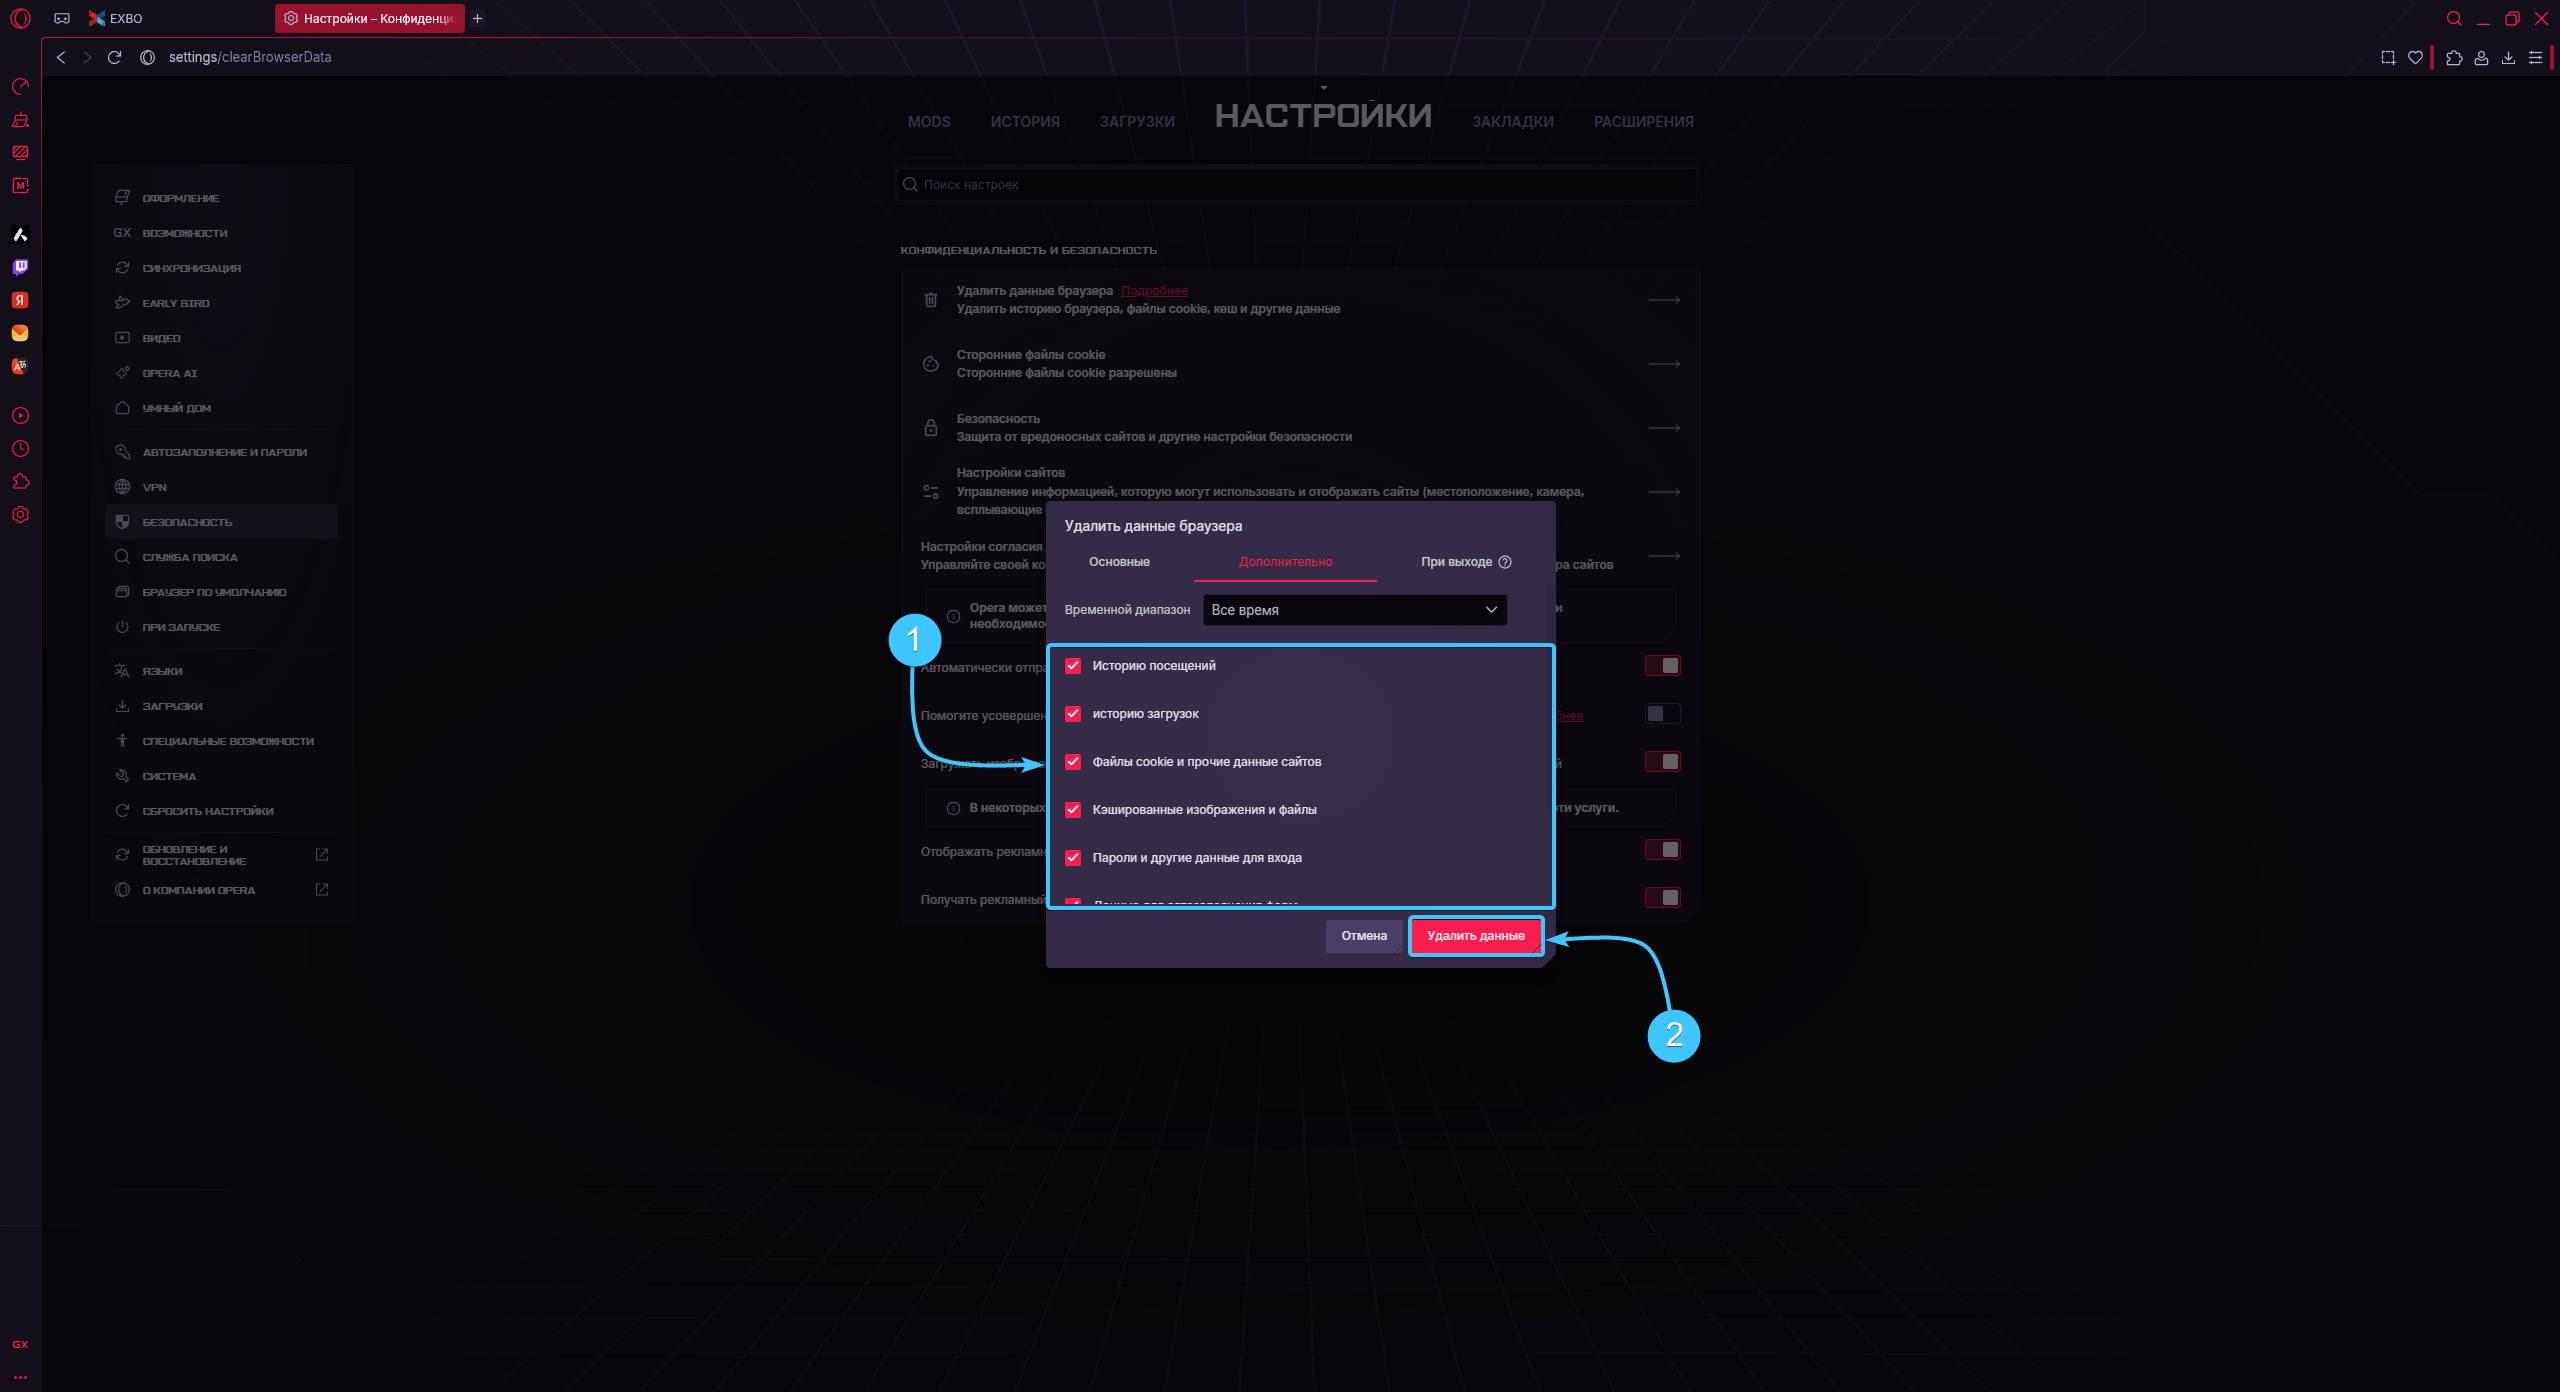The height and width of the screenshot is (1392, 2560).
Task: Open a new tab with plus button
Action: pos(478,19)
